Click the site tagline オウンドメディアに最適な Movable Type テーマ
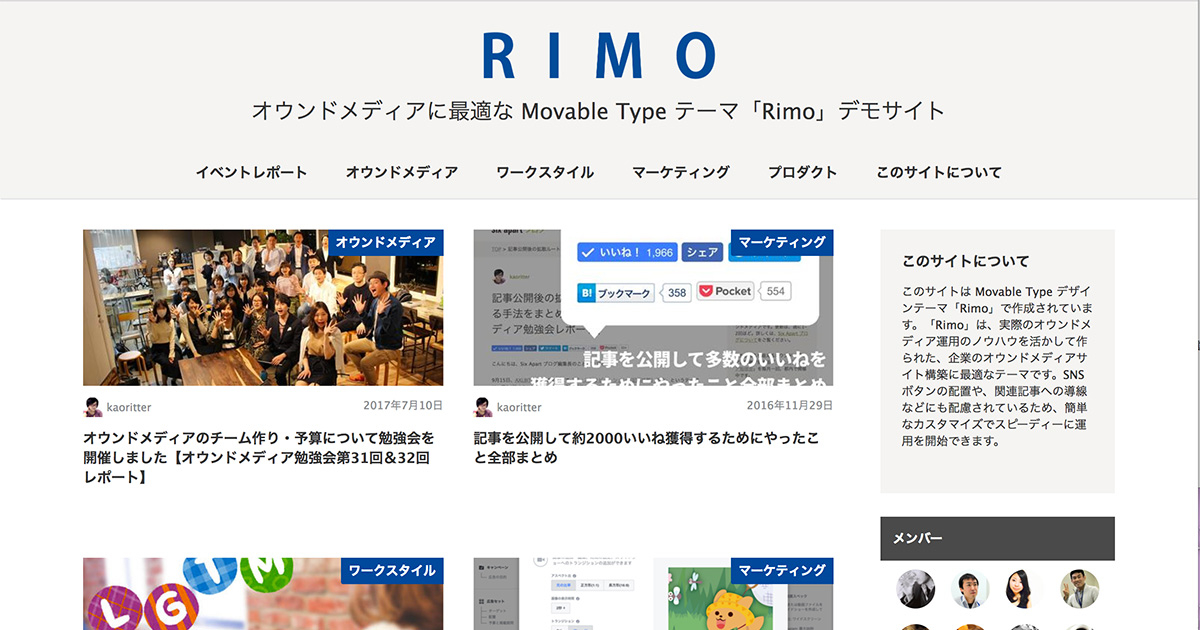 pyautogui.click(x=598, y=110)
